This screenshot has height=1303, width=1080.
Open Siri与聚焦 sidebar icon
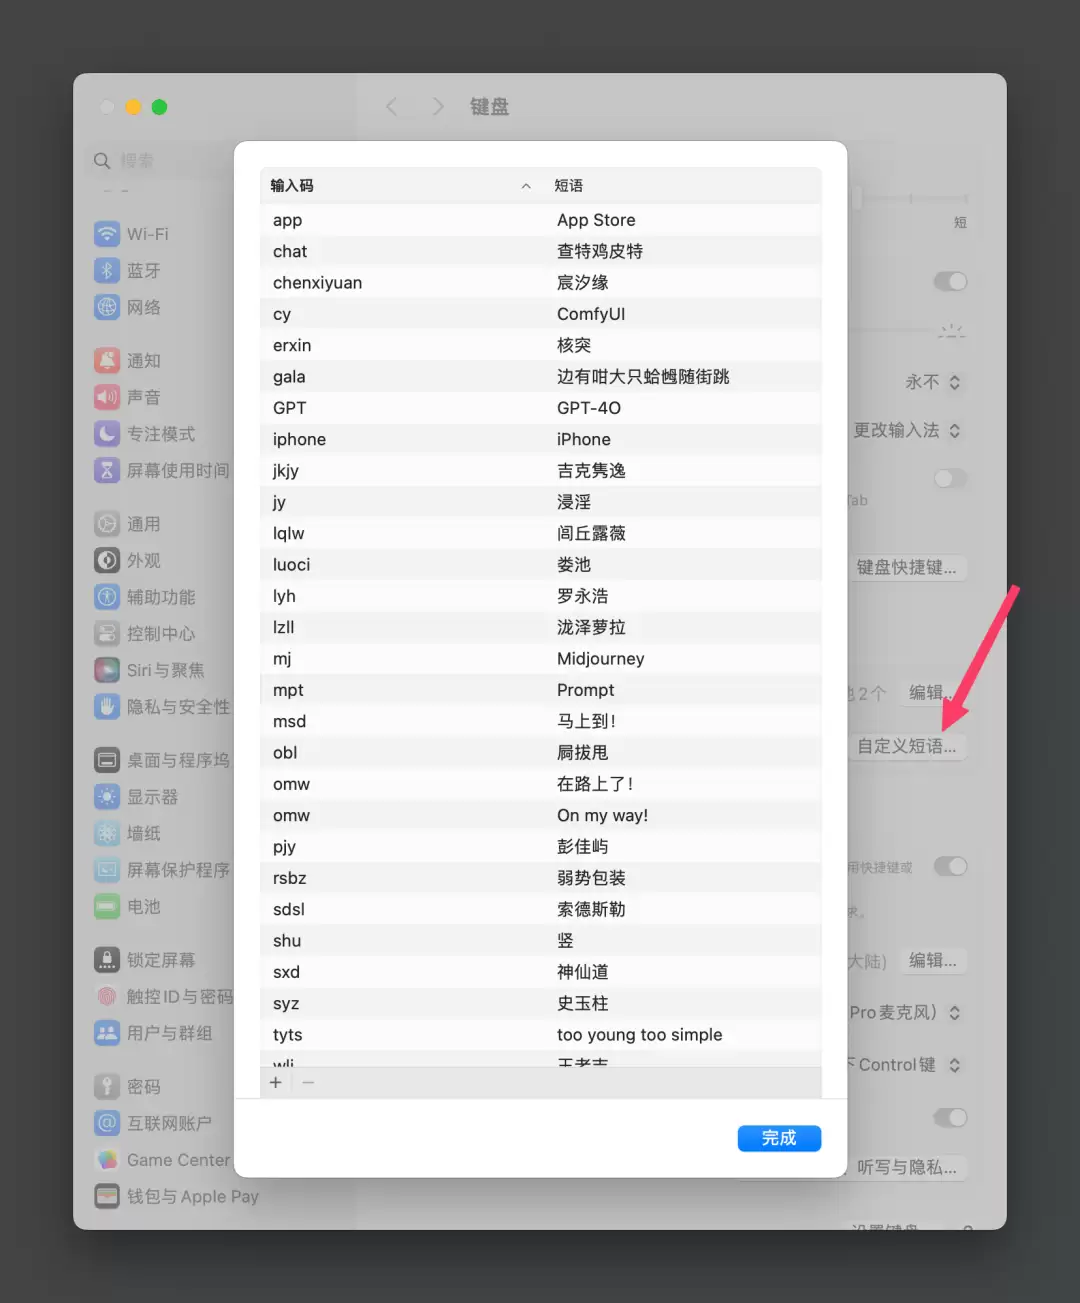tap(107, 669)
